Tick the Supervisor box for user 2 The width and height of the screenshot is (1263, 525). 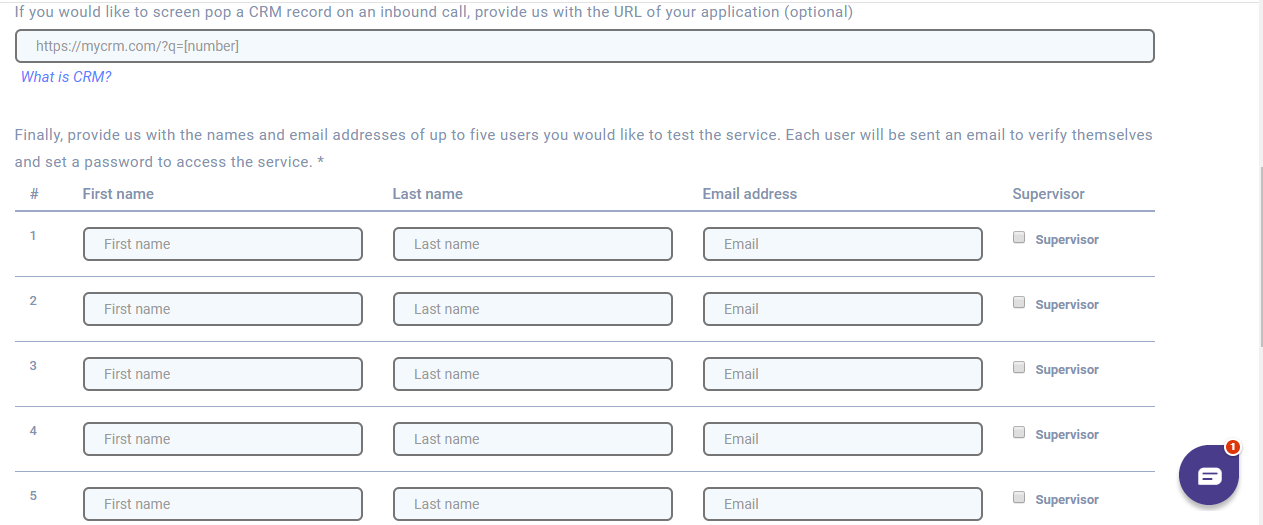pos(1019,303)
